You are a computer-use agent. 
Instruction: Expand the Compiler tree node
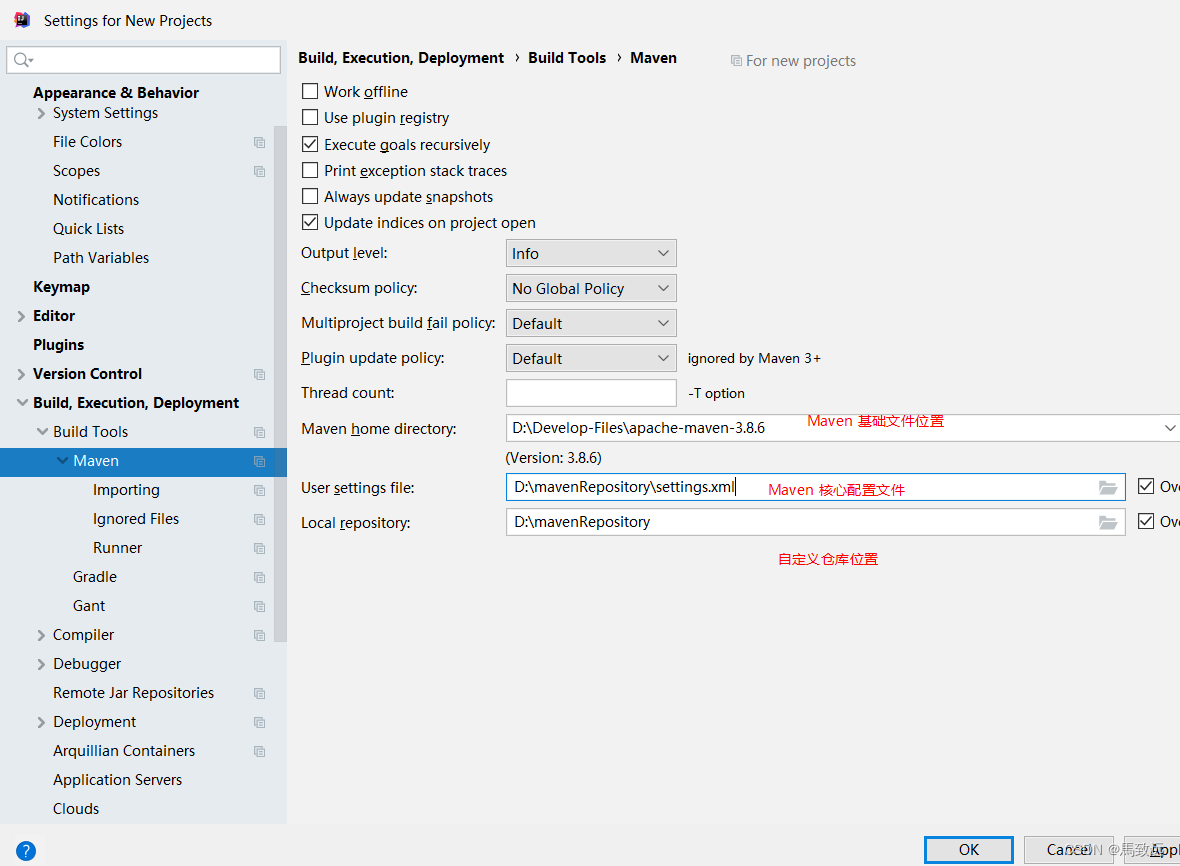(x=41, y=636)
